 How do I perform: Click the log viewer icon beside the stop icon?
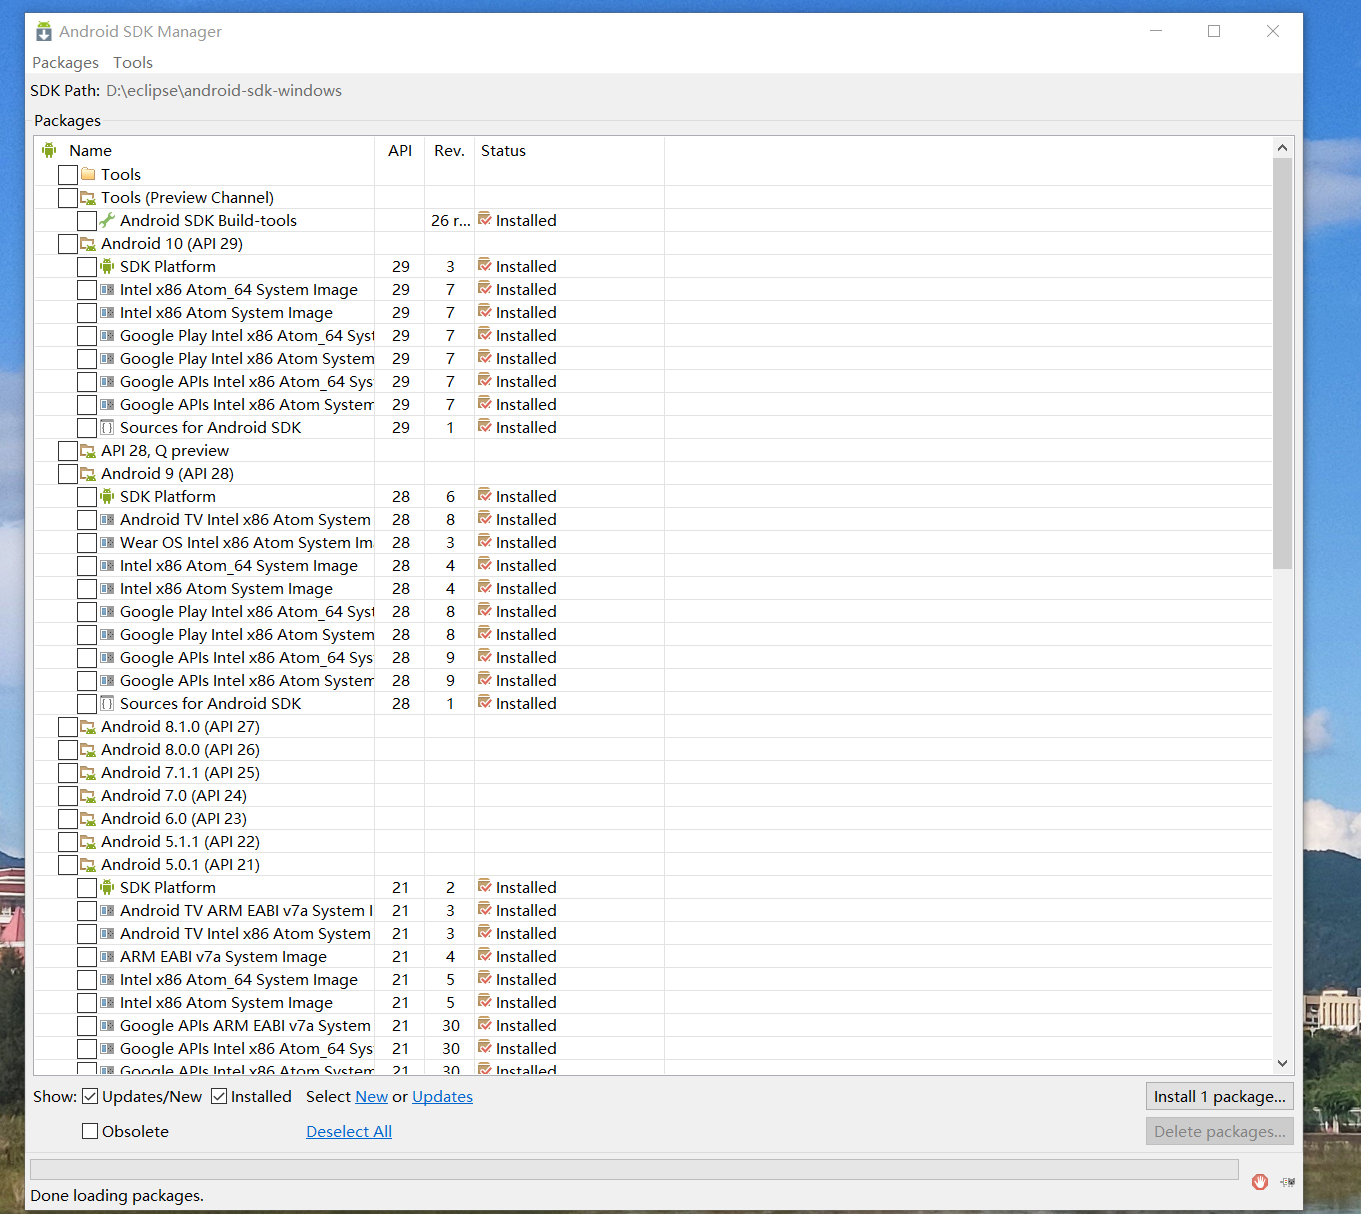click(1287, 1181)
